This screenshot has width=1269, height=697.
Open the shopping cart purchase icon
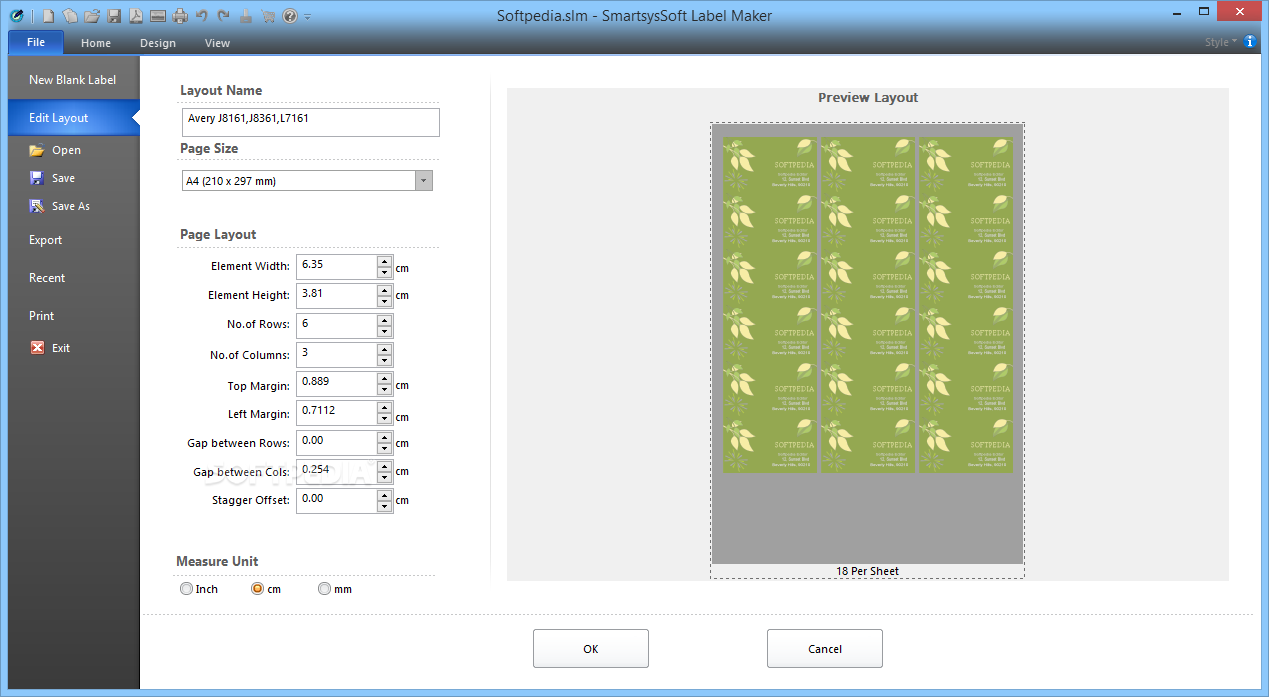[267, 16]
